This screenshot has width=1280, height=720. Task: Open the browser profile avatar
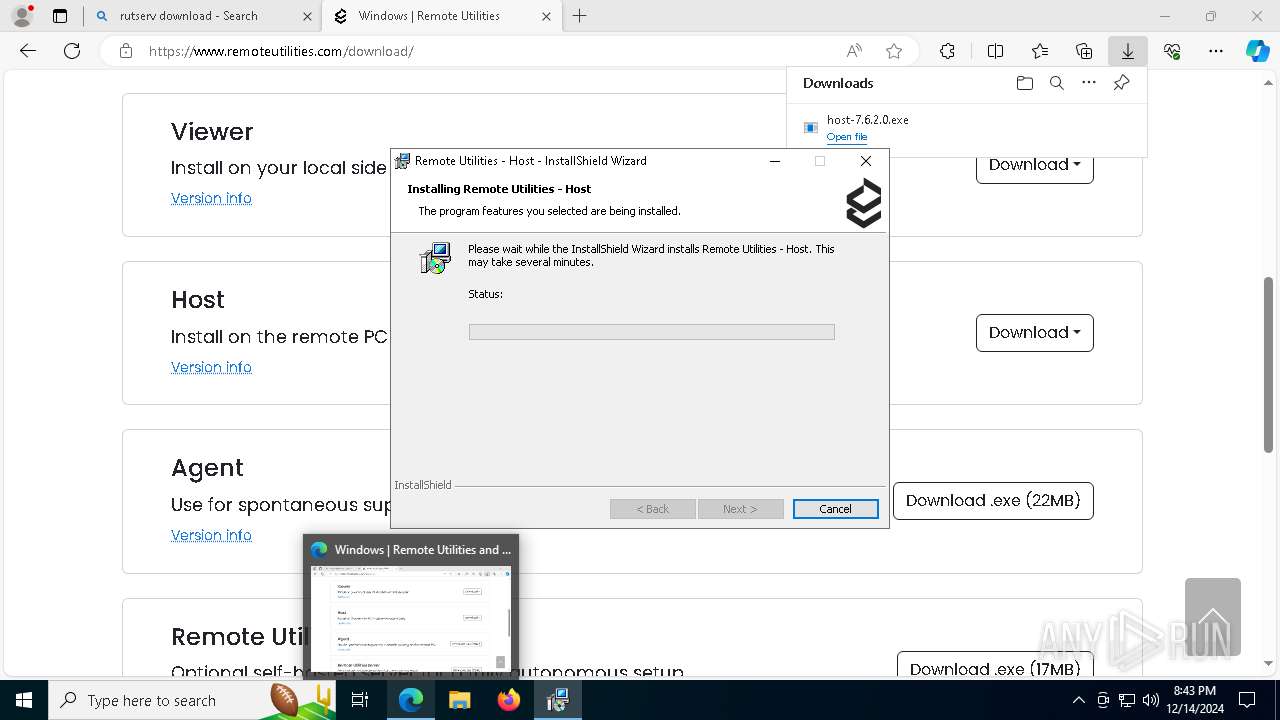coord(22,16)
